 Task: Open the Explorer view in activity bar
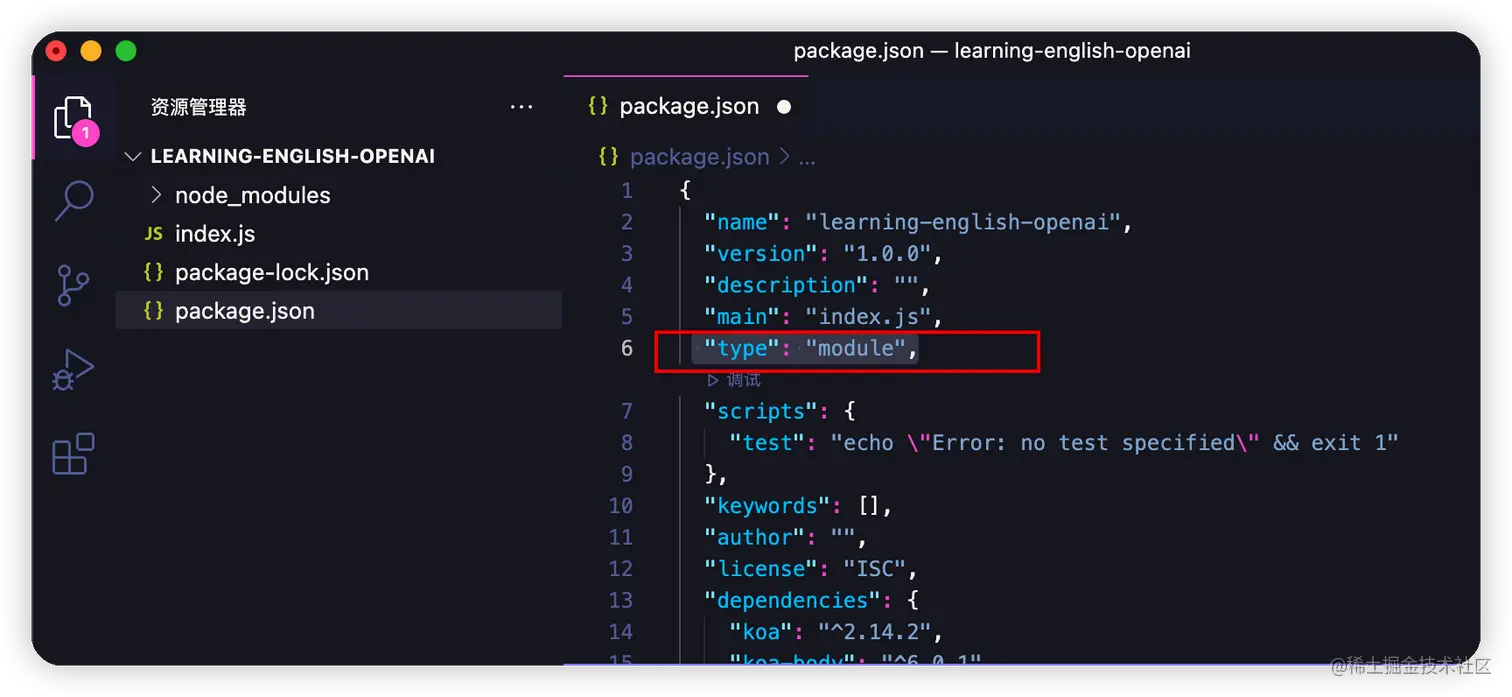click(73, 118)
